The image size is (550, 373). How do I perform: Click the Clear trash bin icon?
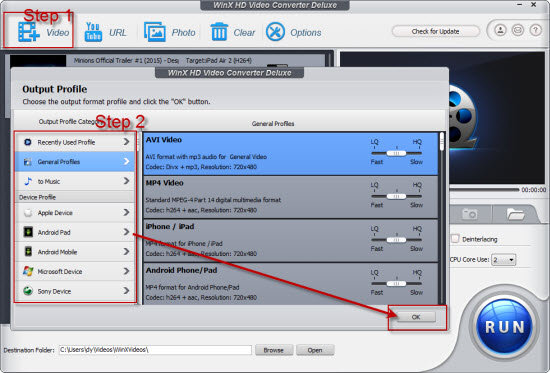[x=219, y=32]
